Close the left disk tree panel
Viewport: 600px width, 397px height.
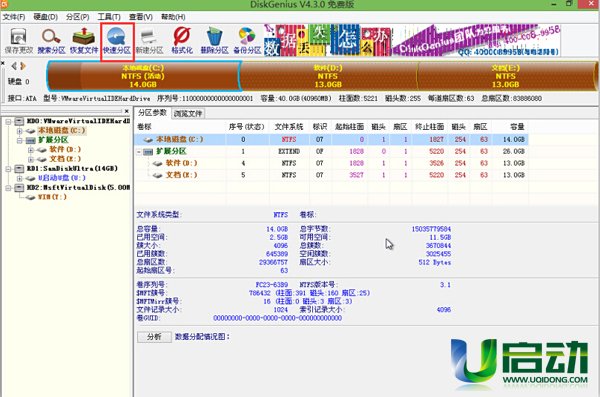127,111
